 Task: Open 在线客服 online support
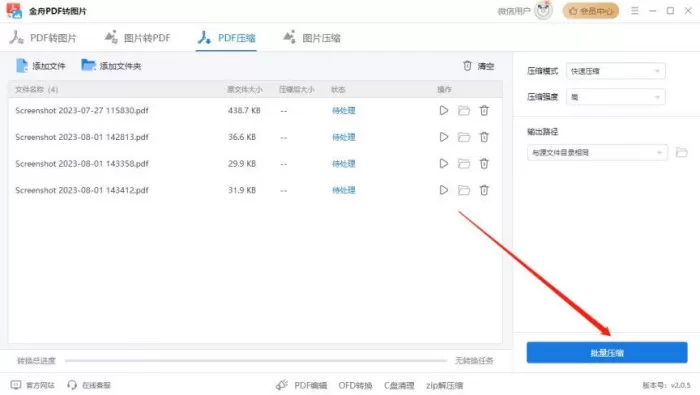pos(89,385)
